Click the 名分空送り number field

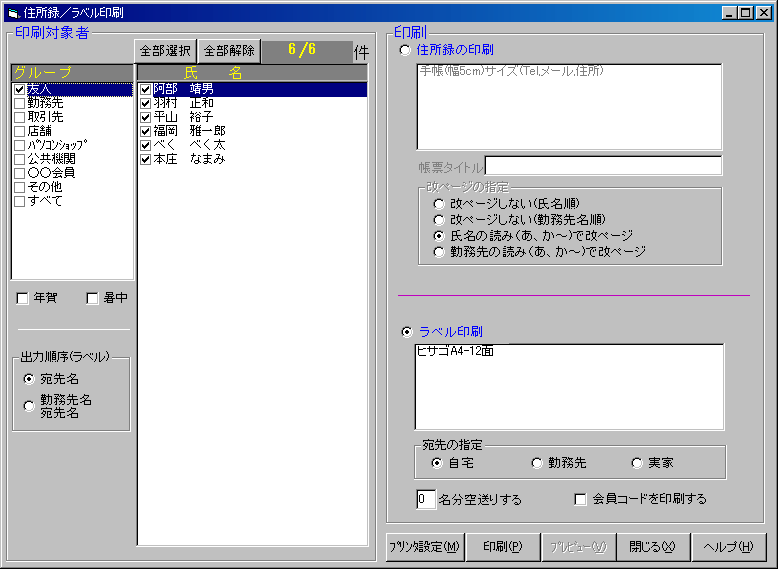click(425, 498)
